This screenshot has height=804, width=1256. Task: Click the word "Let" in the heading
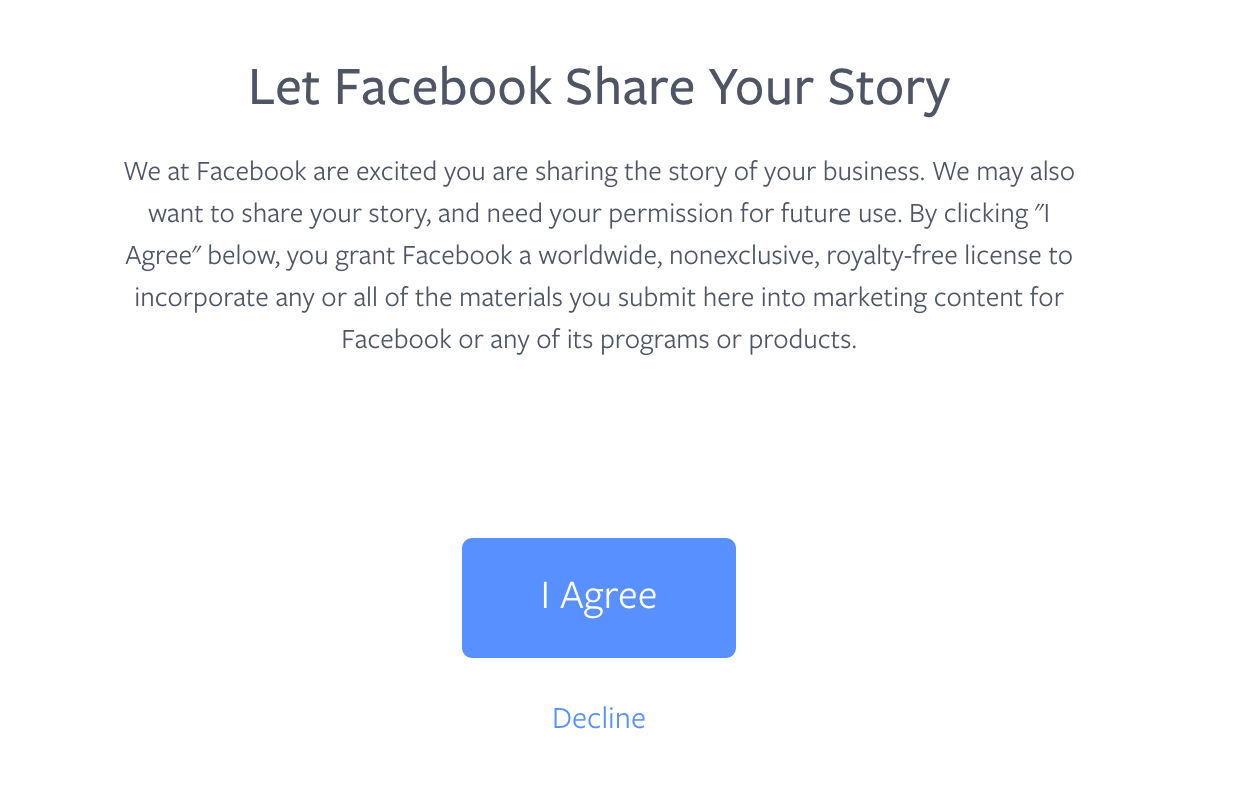point(282,87)
